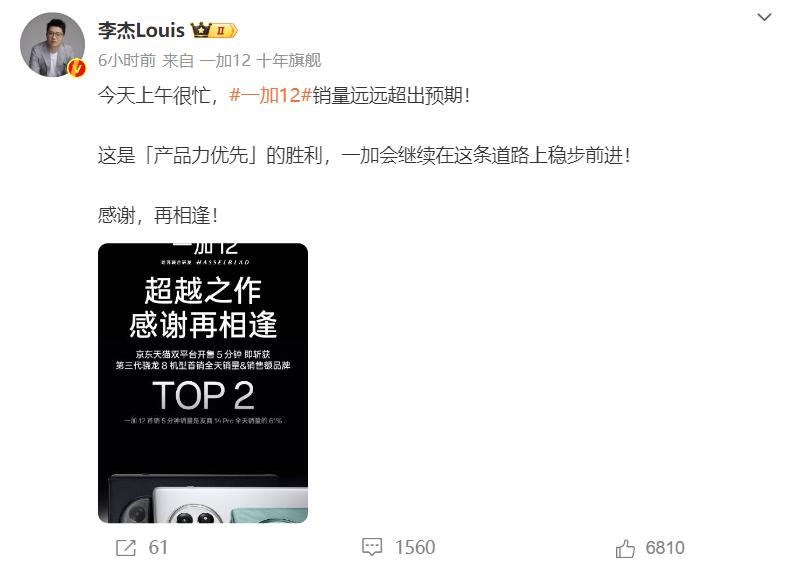Click the 6810 likes count
This screenshot has width=797, height=567.
(665, 548)
